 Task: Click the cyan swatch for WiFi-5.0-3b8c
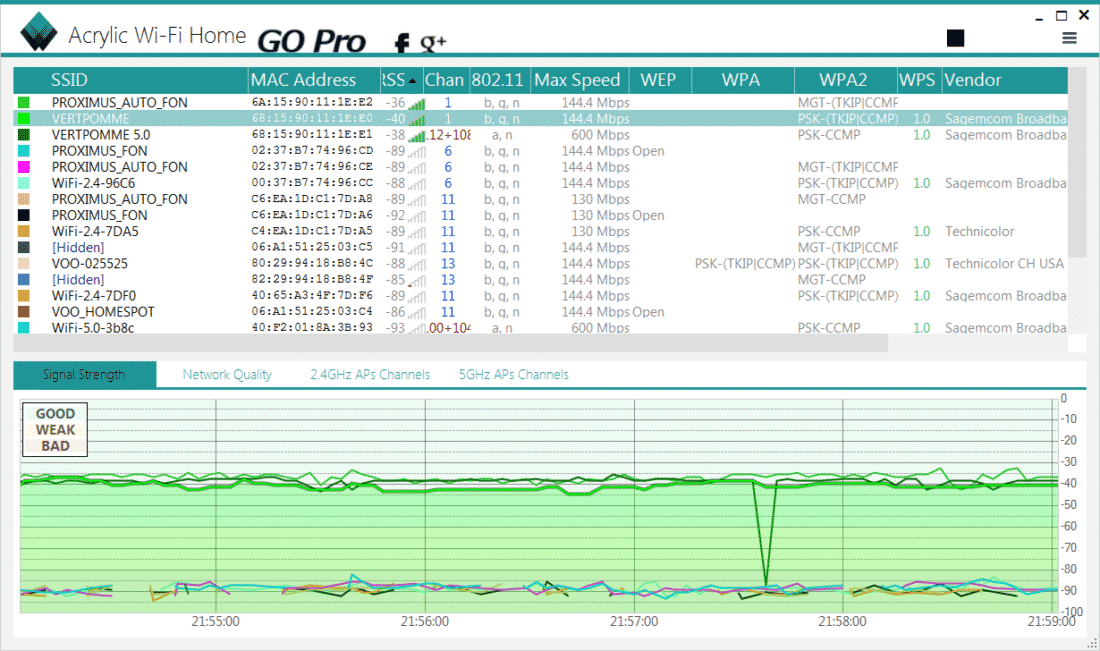(x=24, y=328)
